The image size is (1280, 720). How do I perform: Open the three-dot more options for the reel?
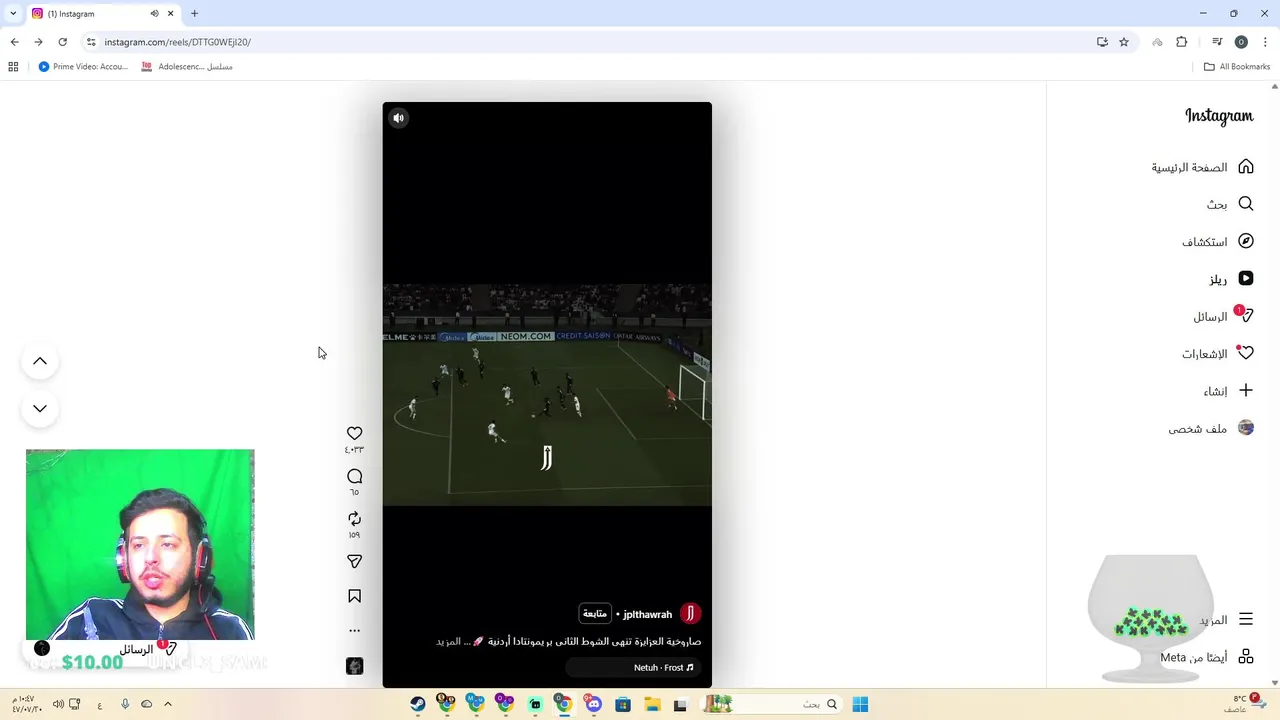pos(354,631)
